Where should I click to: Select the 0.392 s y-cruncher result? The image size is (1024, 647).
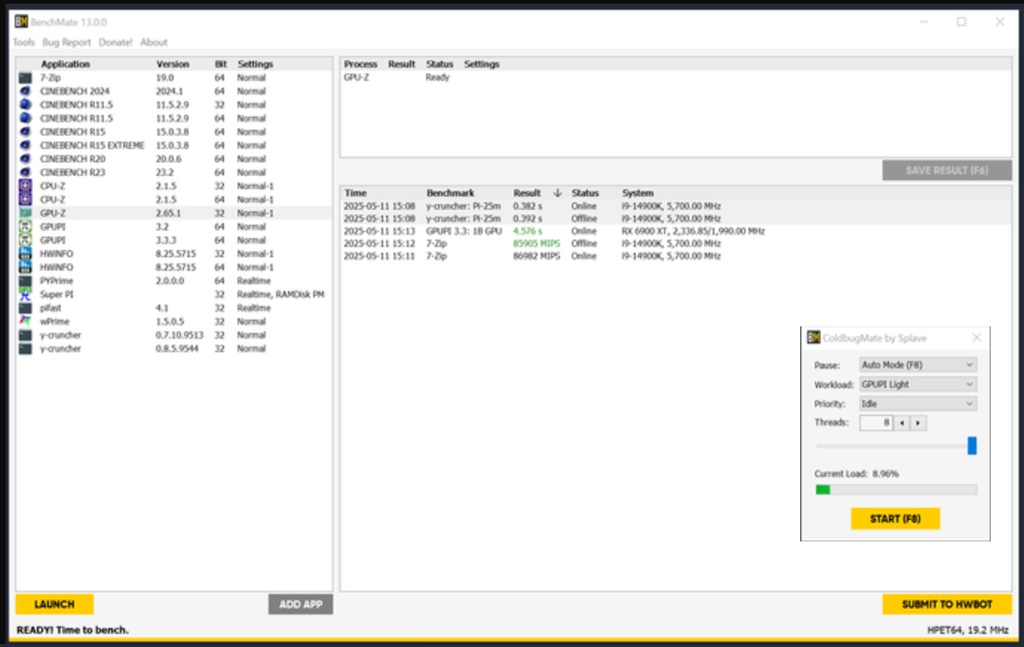676,219
